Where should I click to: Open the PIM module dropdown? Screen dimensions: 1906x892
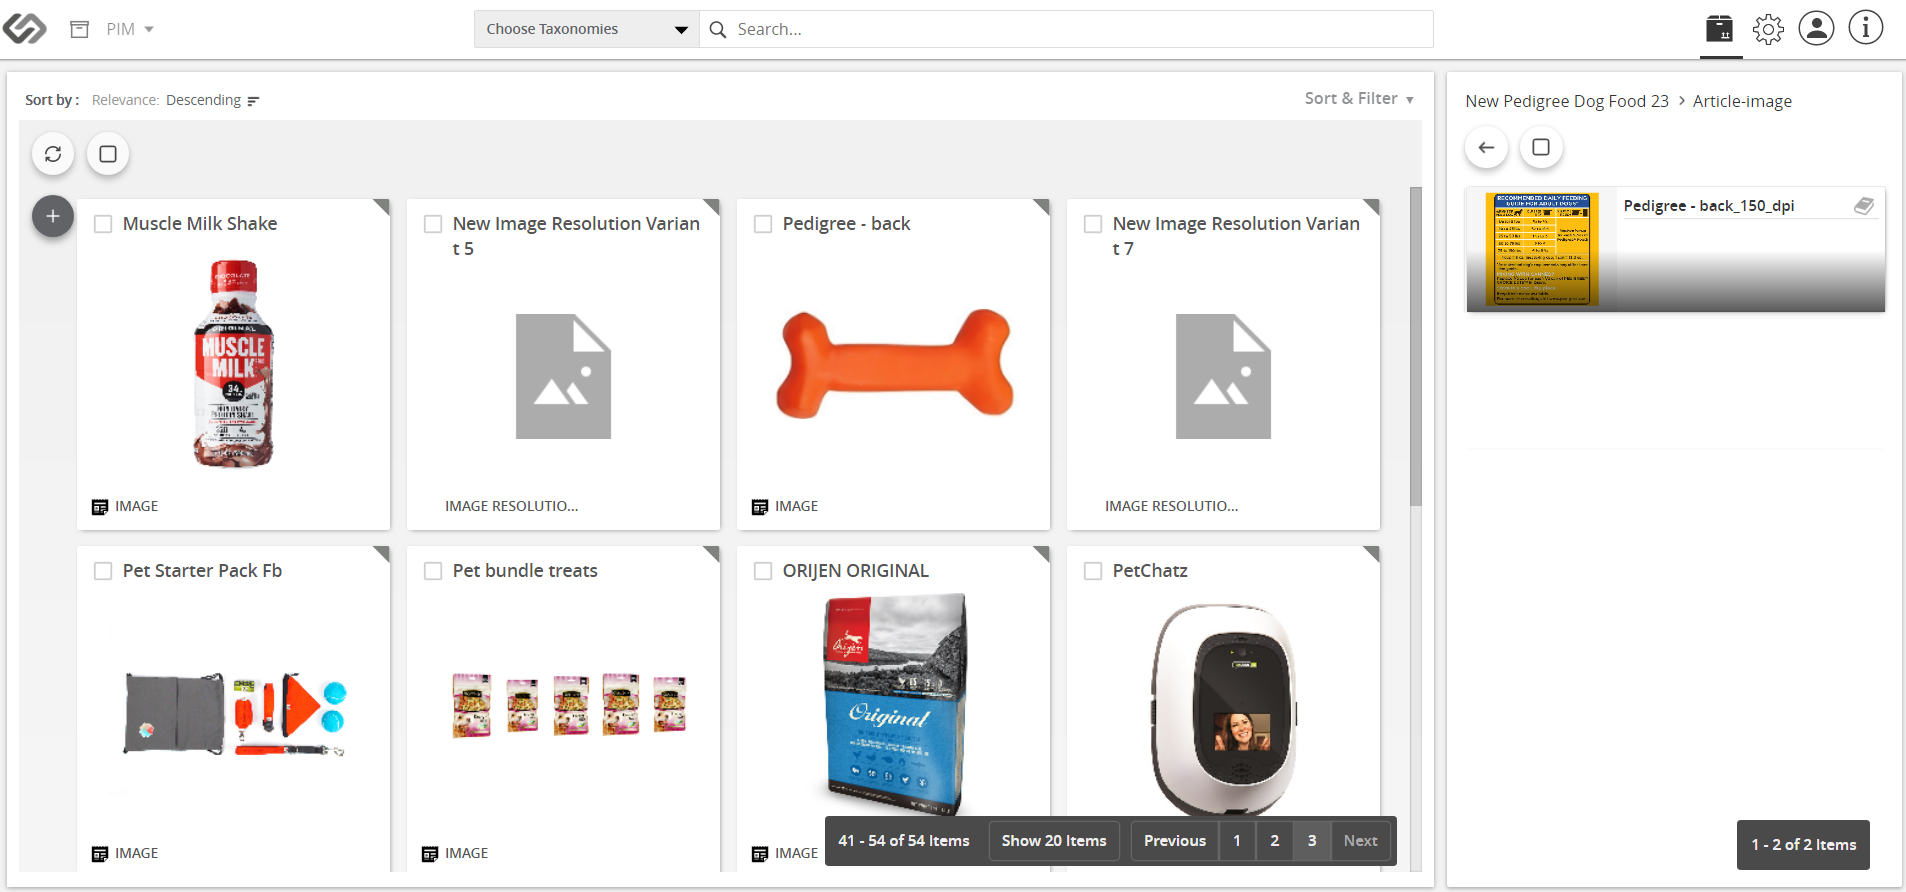coord(130,29)
